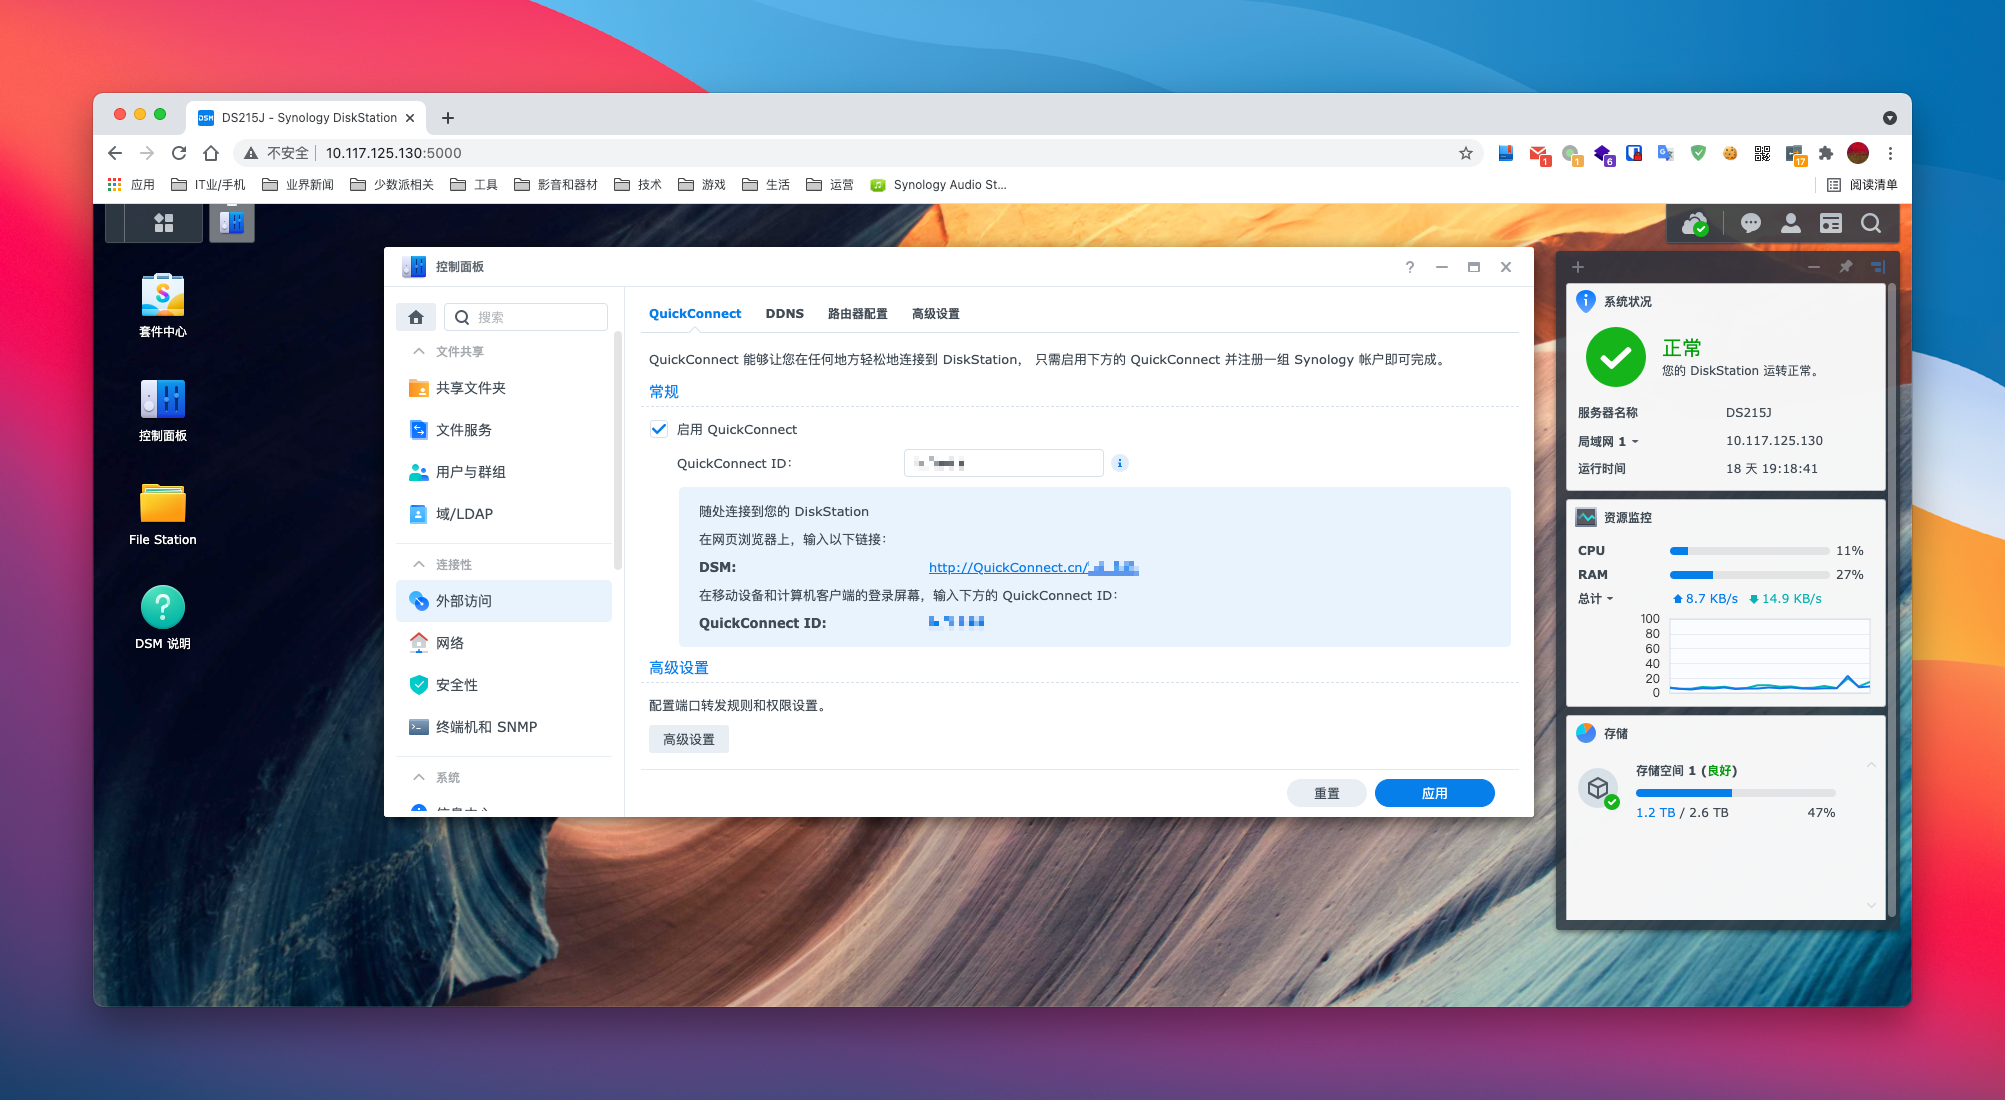
Task: Toggle the 启用 QuickConnect checkbox
Action: 659,428
